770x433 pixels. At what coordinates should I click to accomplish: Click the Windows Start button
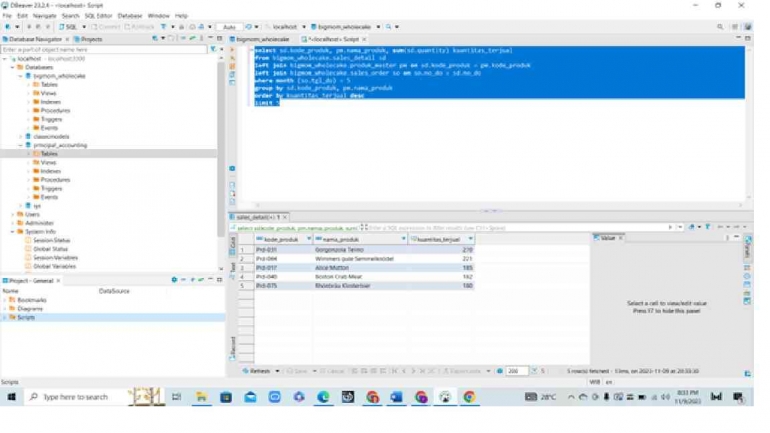coord(11,397)
